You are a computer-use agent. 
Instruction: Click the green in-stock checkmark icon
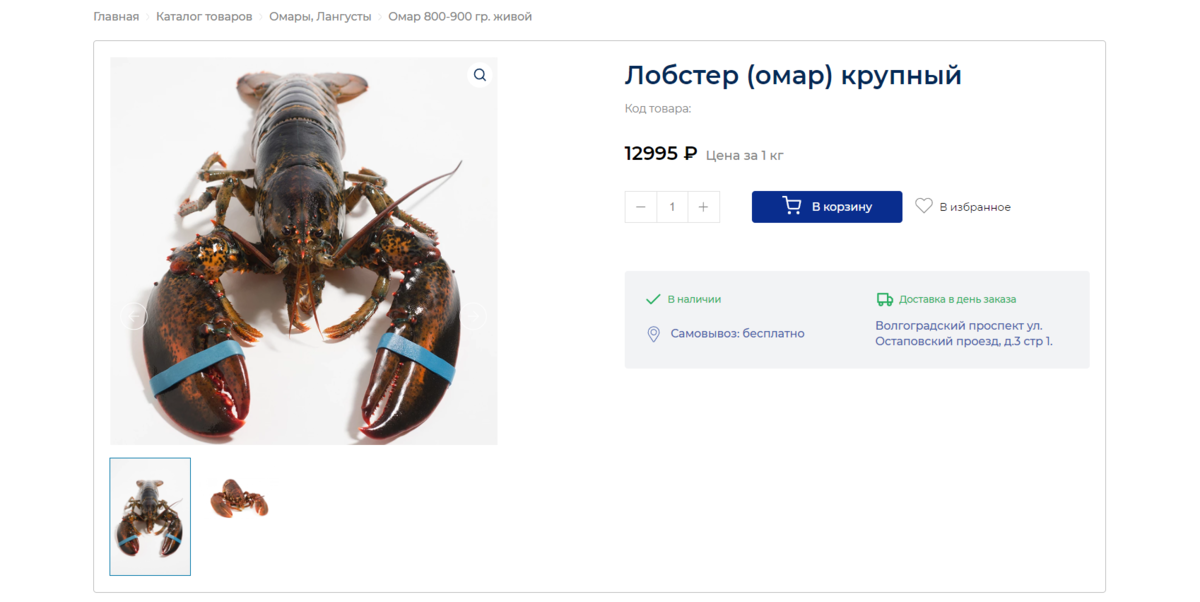[653, 299]
